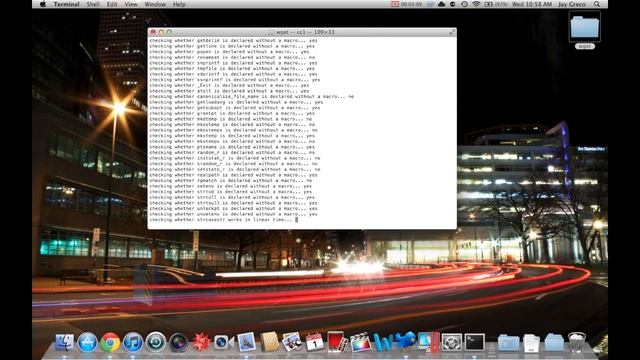Open the View menu
Image resolution: width=640 pixels, height=360 pixels.
pos(131,4)
